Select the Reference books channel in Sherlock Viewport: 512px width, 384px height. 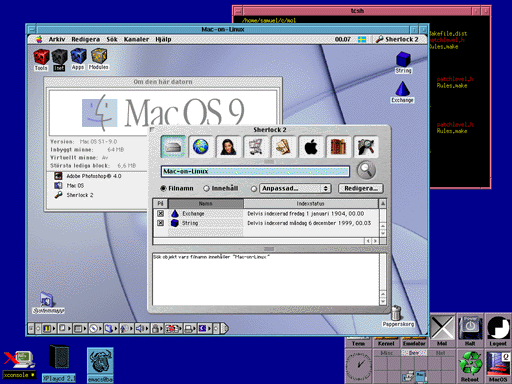coord(338,146)
